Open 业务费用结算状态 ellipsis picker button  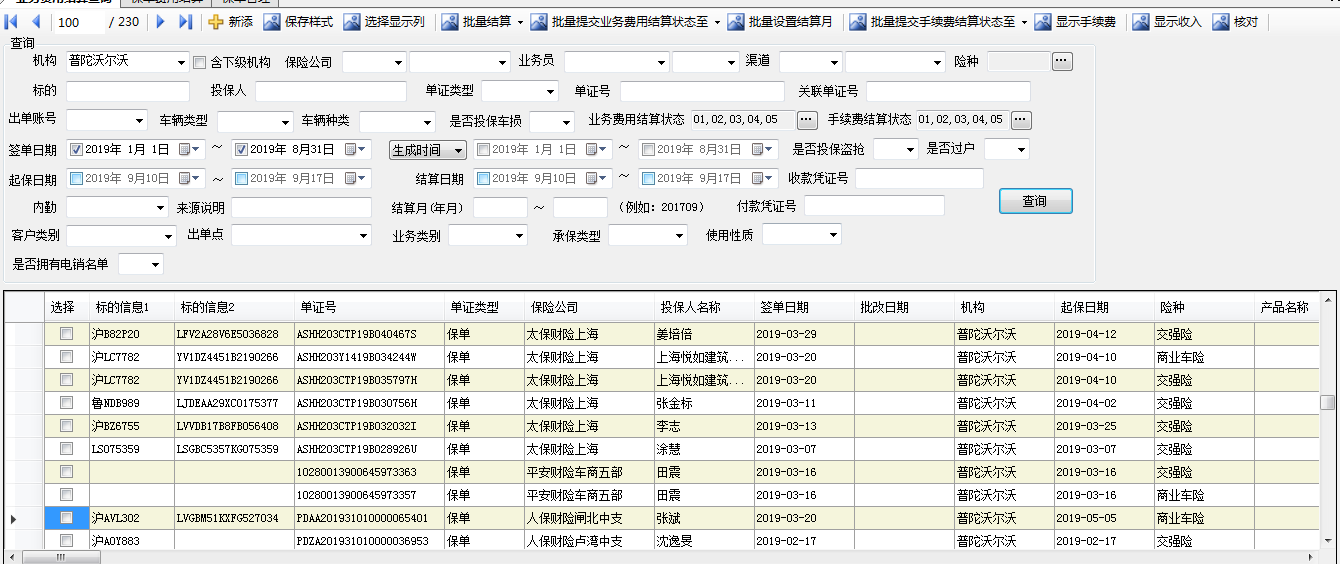coord(807,120)
